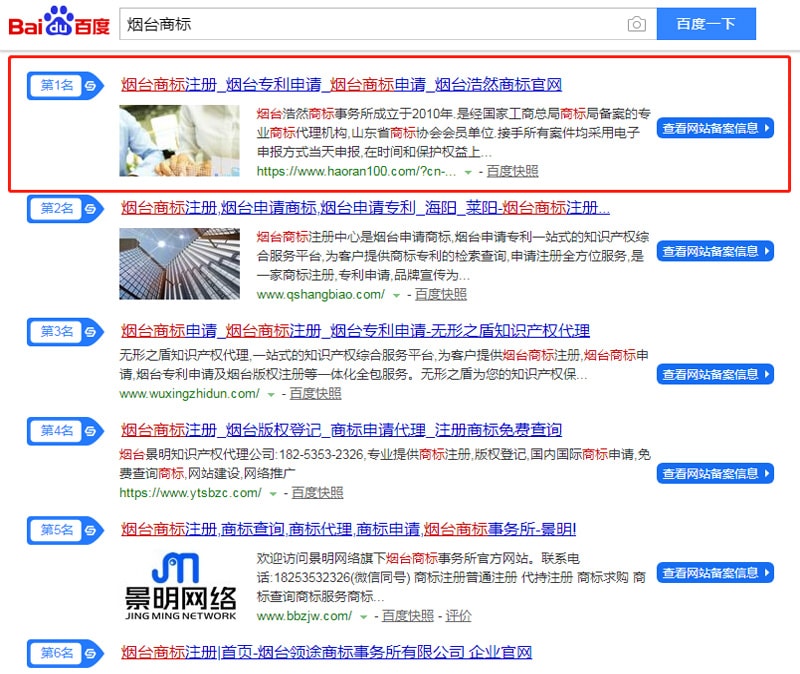This screenshot has height=674, width=800.
Task: Expand dropdown arrow next to ytsbzc URL
Action: (x=273, y=494)
